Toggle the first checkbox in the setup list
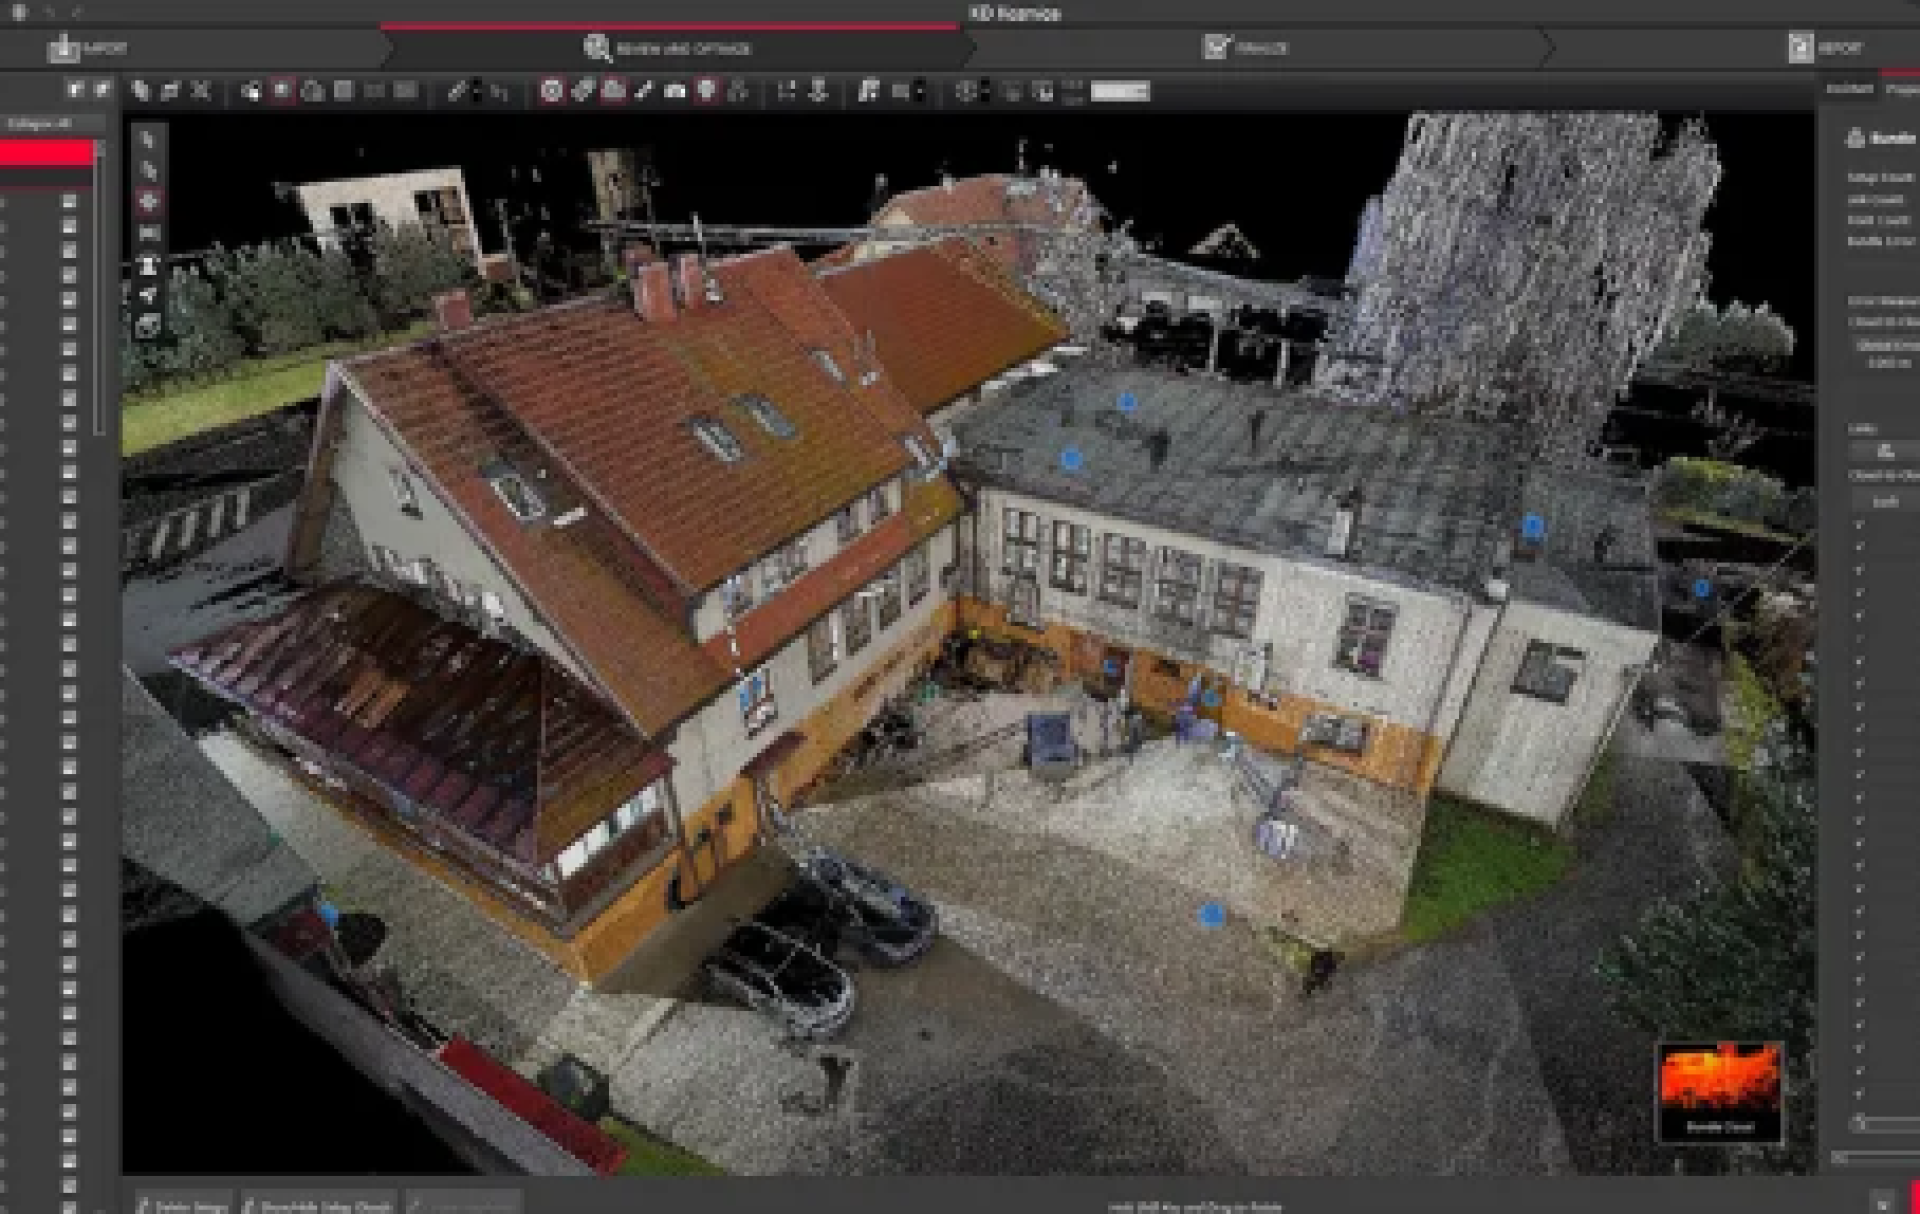The width and height of the screenshot is (1920, 1214). point(69,202)
